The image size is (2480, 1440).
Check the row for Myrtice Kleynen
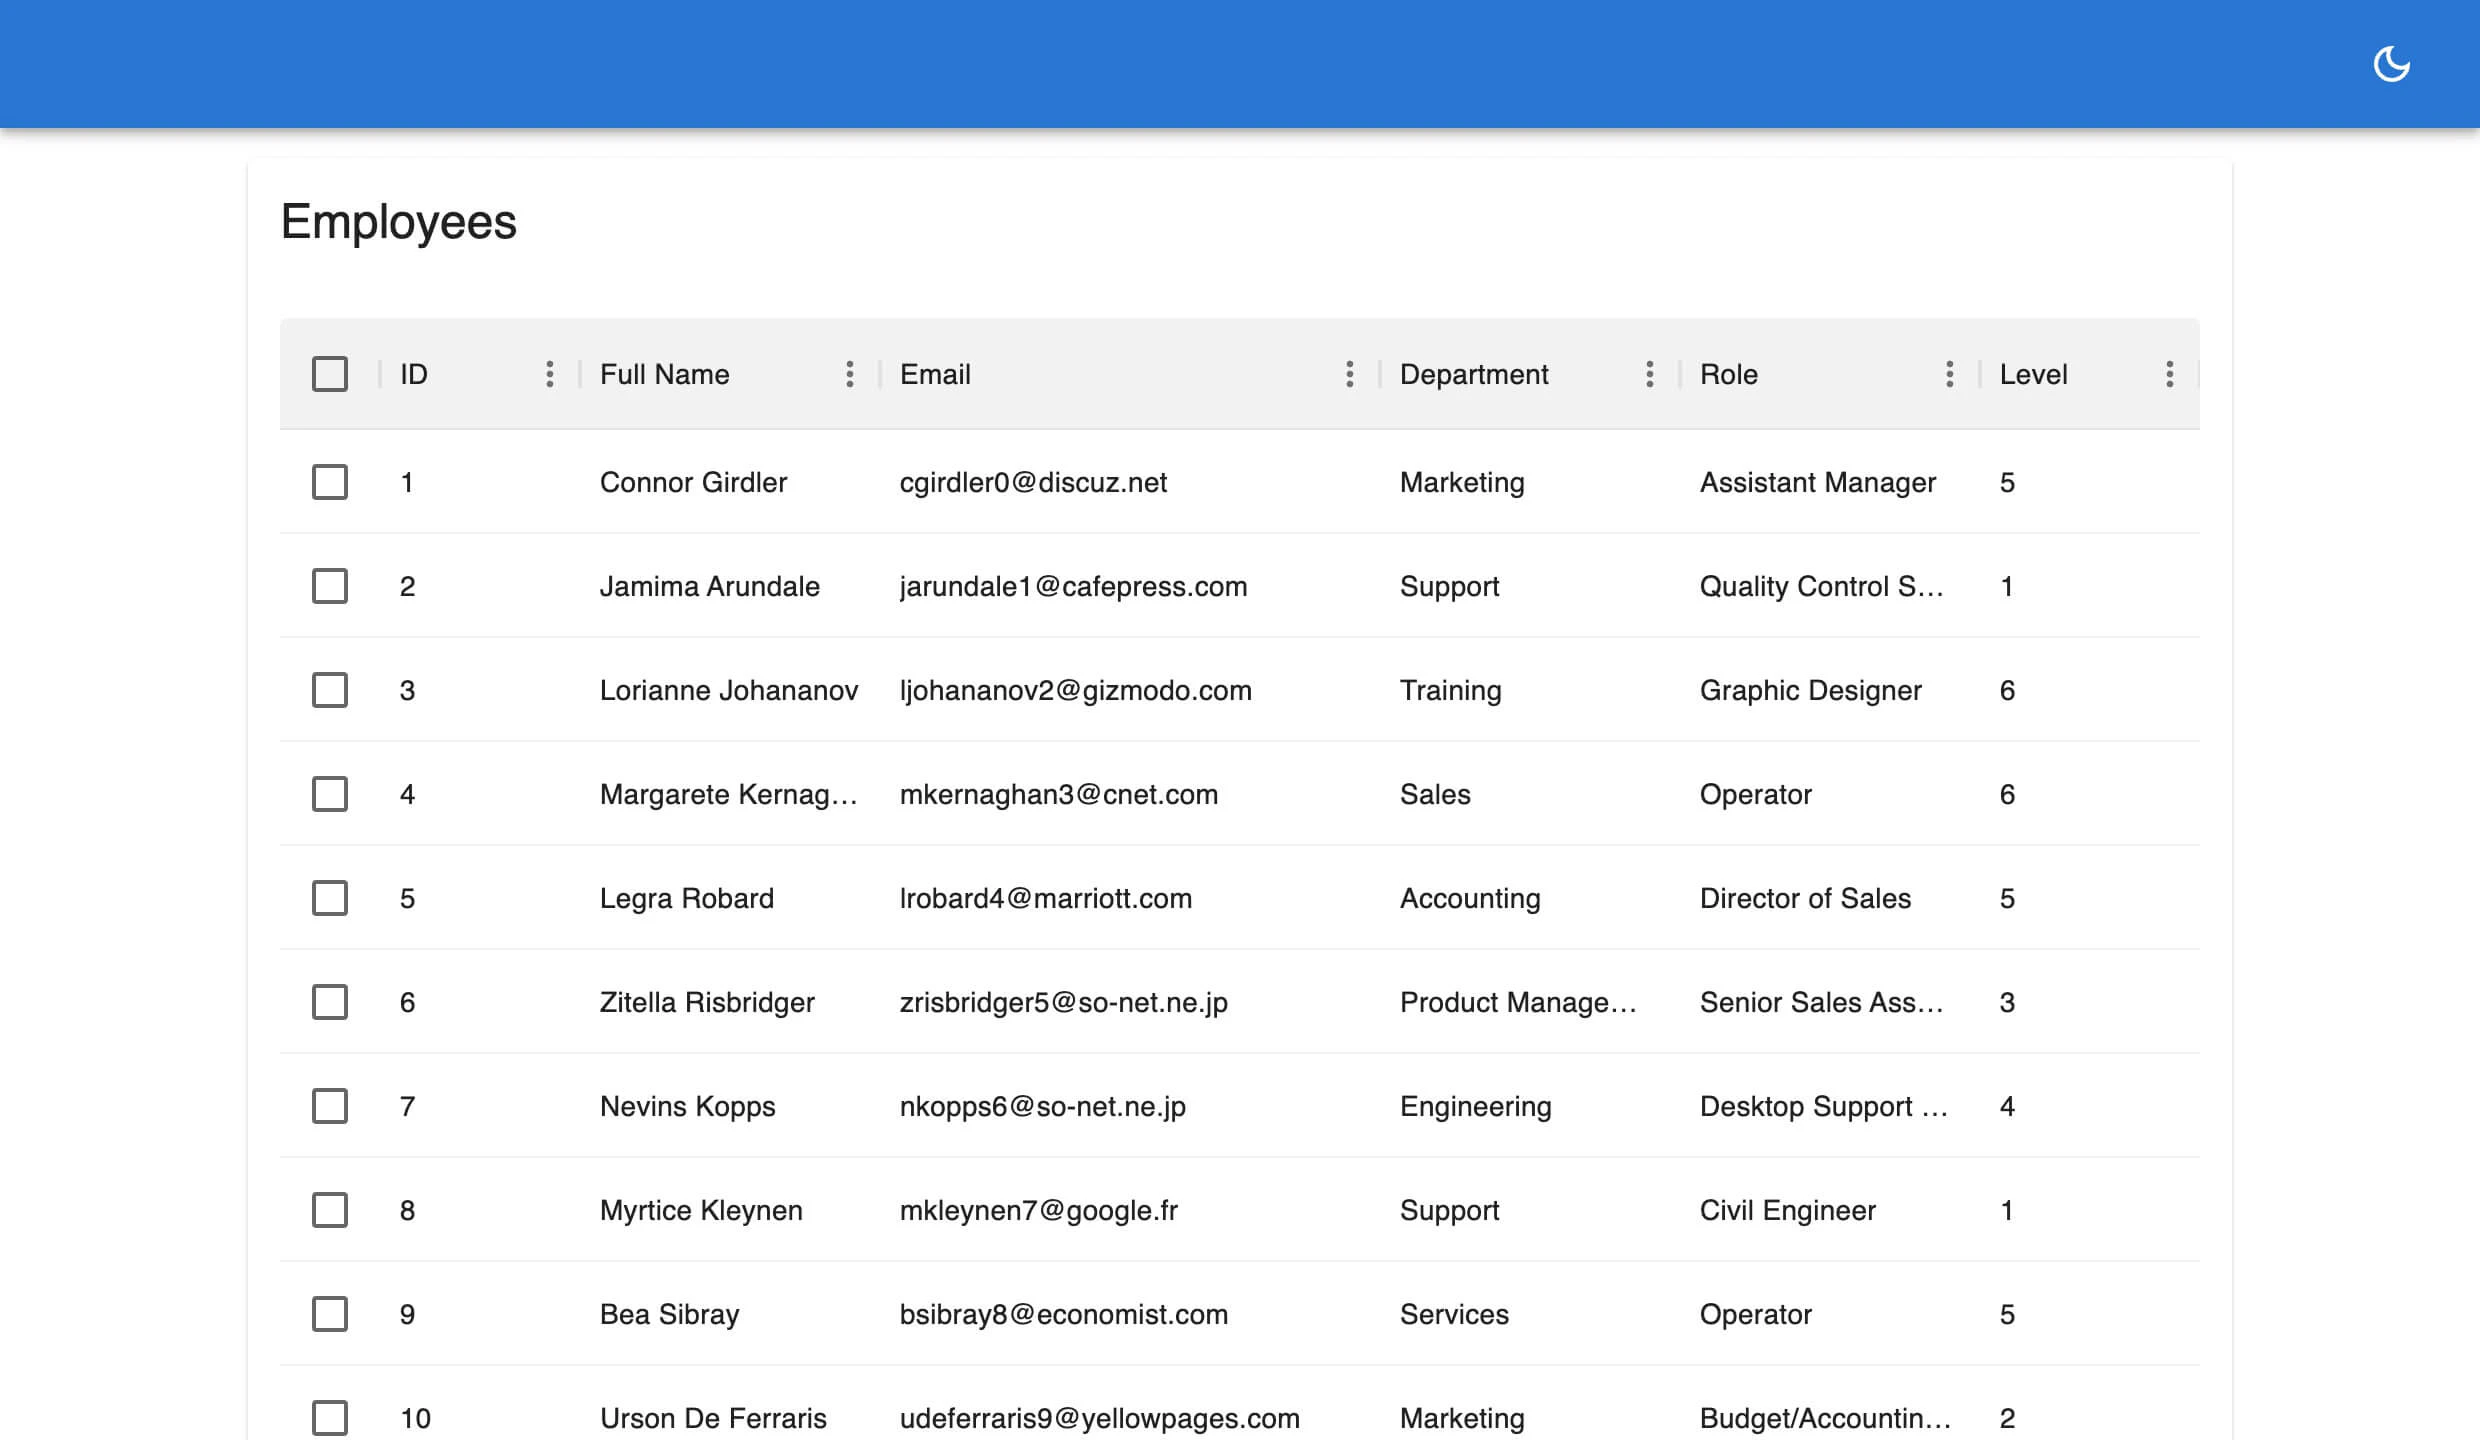coord(330,1210)
